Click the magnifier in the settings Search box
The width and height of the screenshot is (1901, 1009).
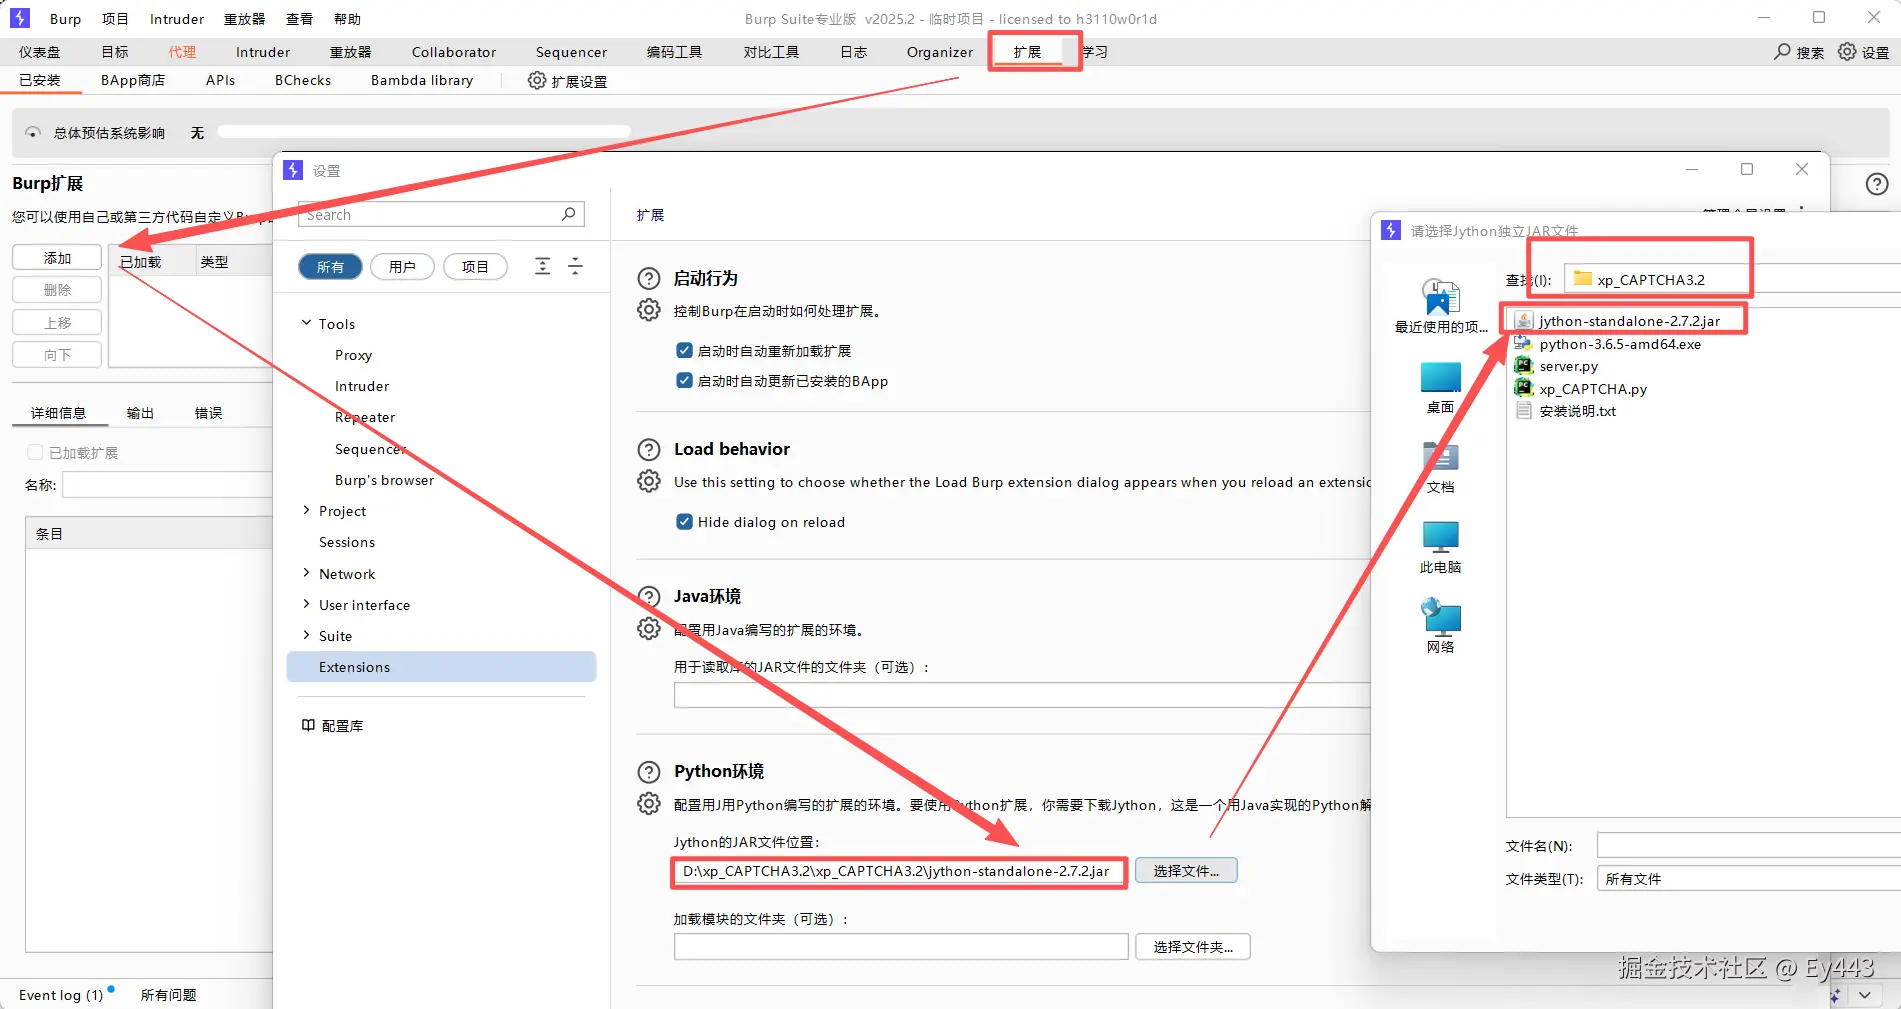[568, 214]
